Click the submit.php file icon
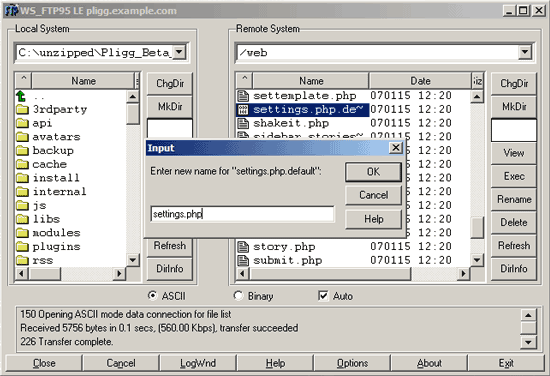 pyautogui.click(x=243, y=261)
